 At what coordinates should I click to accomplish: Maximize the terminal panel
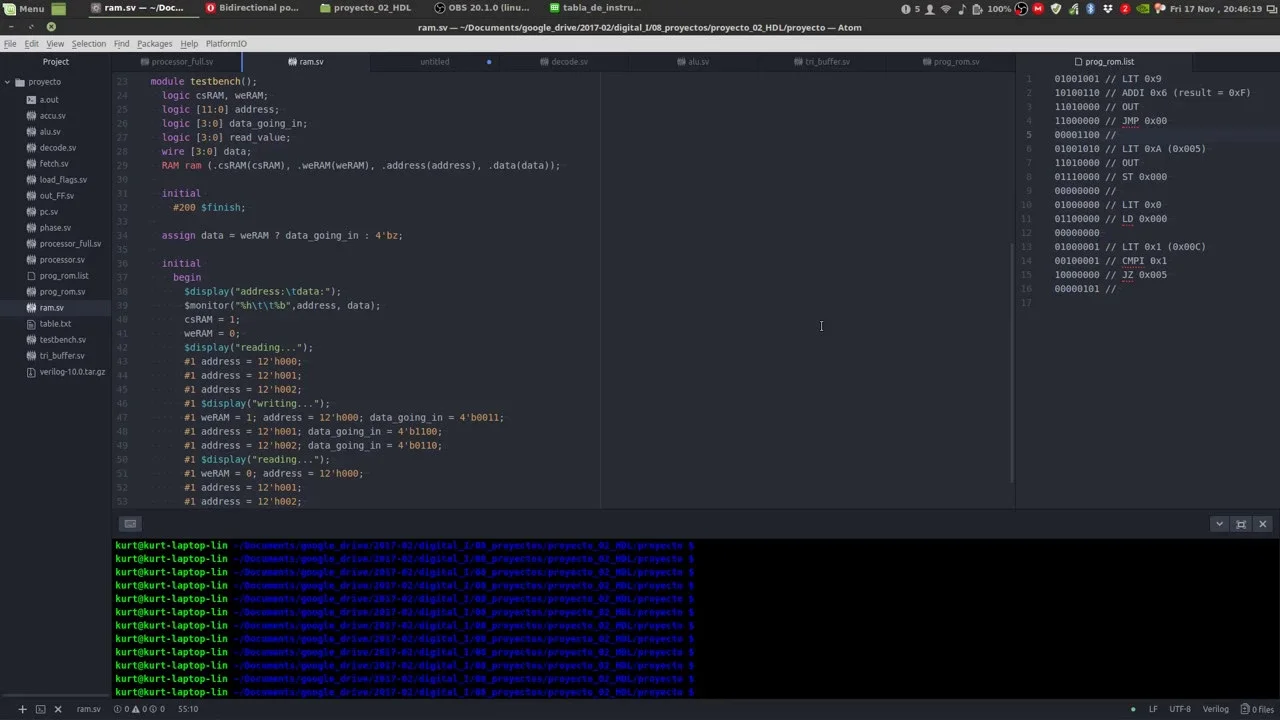pyautogui.click(x=1241, y=524)
